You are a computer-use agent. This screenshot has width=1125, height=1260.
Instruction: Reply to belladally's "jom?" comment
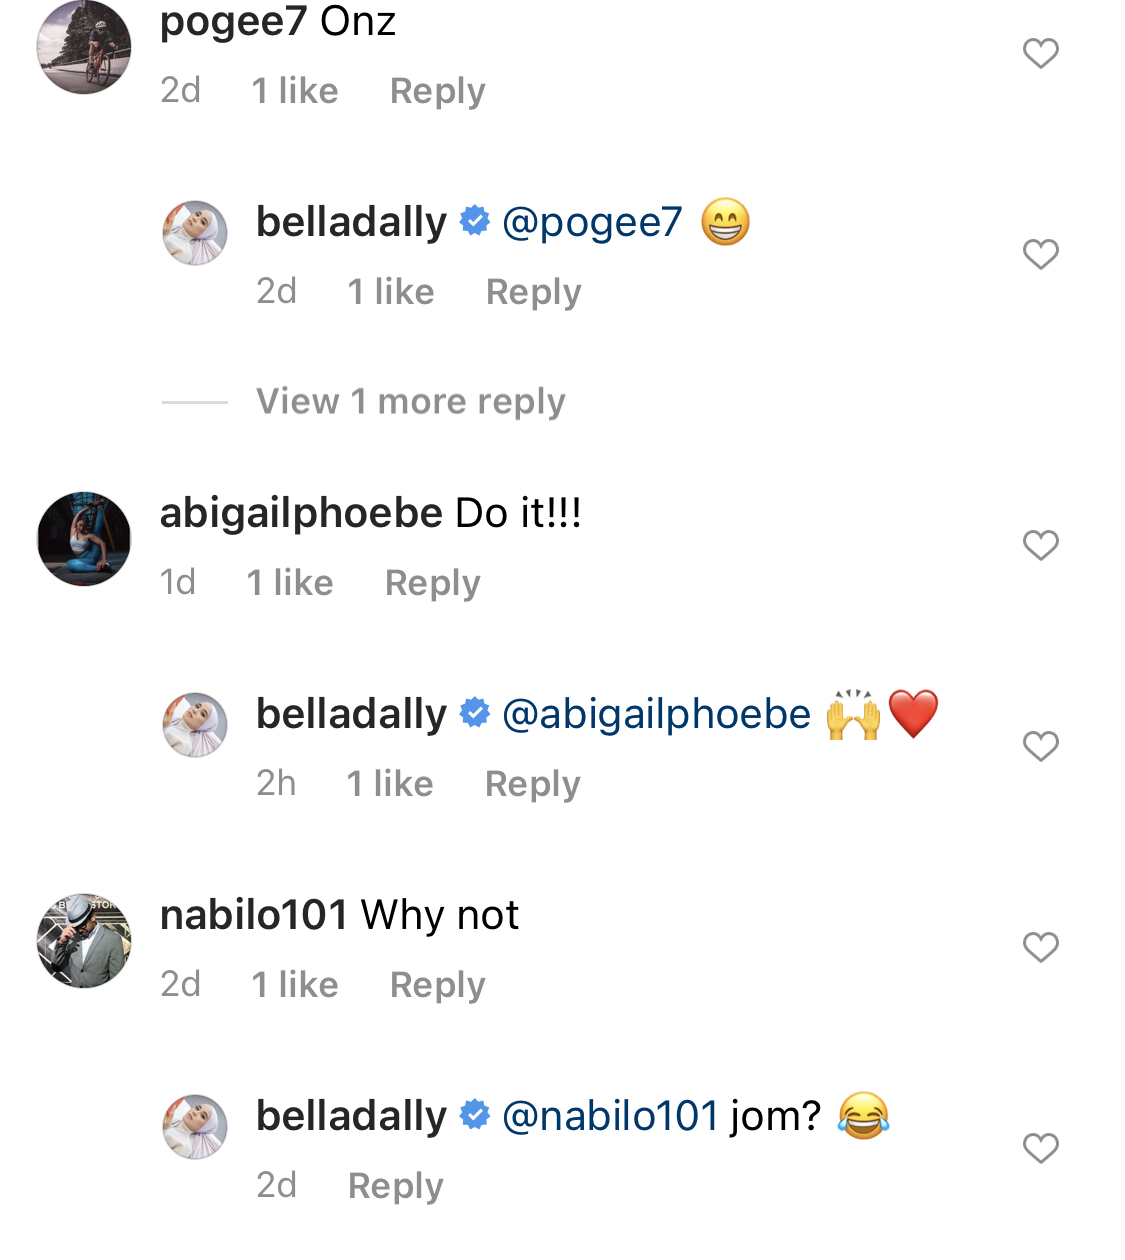click(395, 1186)
